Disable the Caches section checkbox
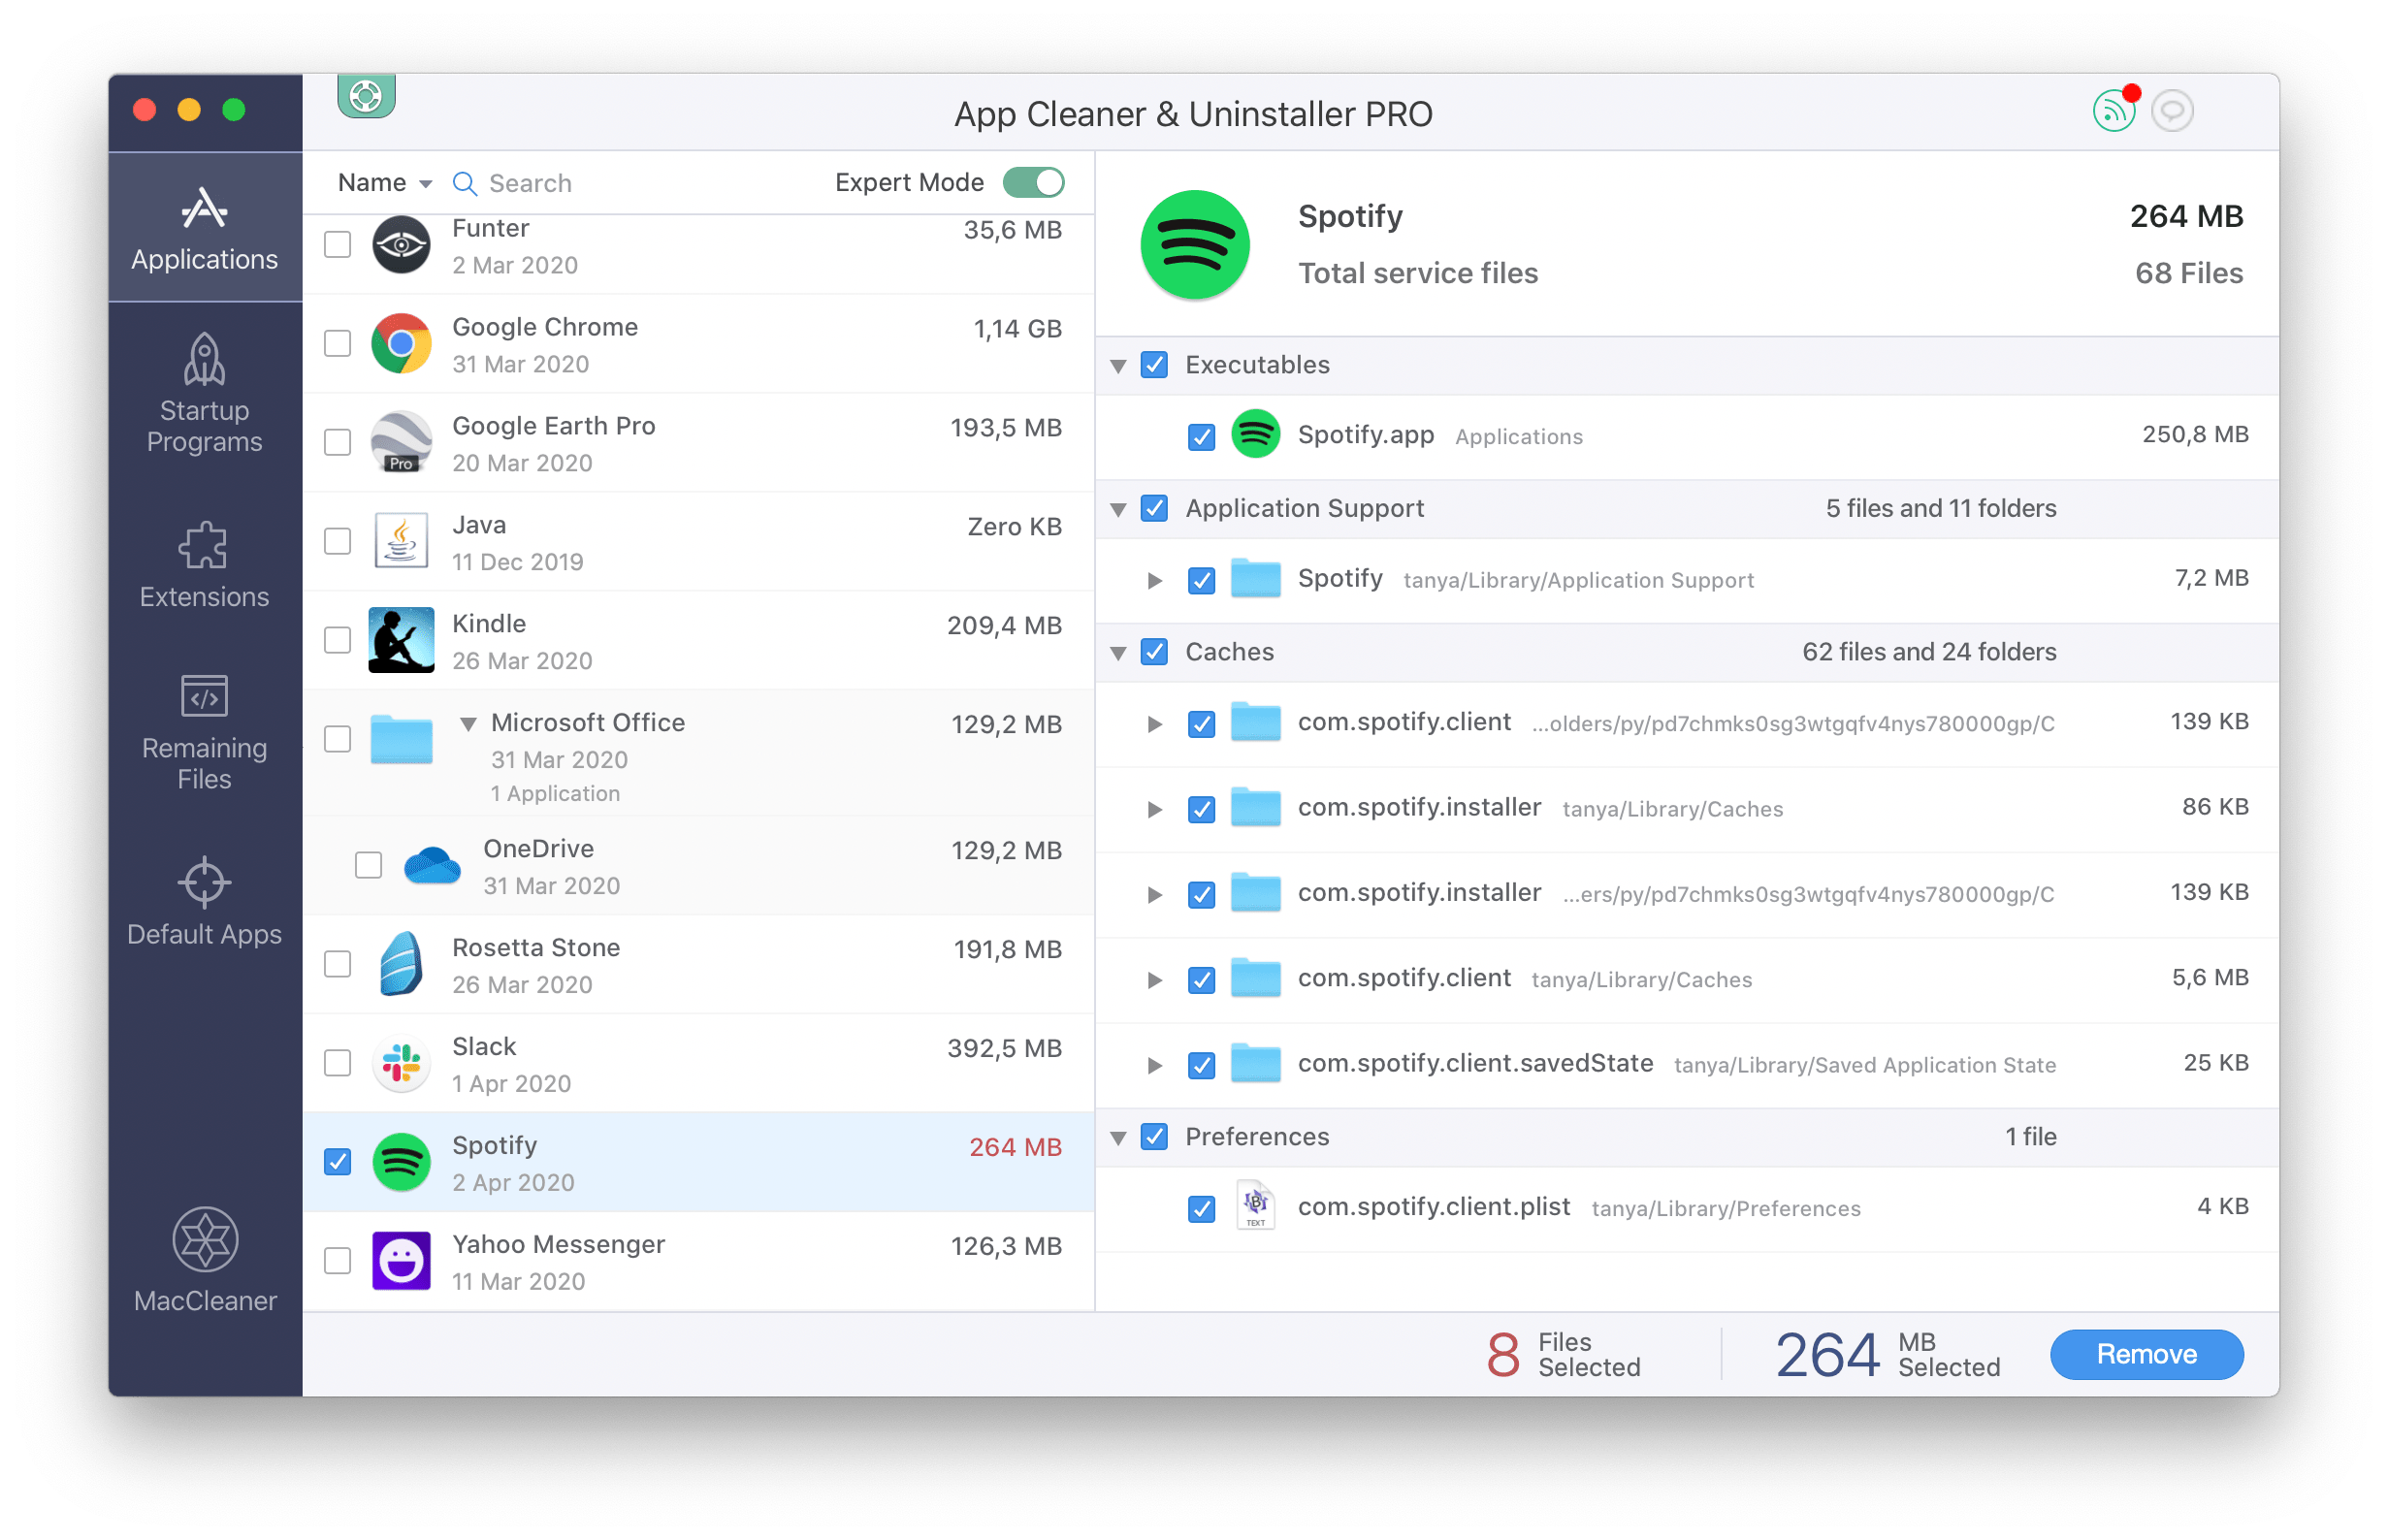The height and width of the screenshot is (1540, 2388). pos(1156,651)
